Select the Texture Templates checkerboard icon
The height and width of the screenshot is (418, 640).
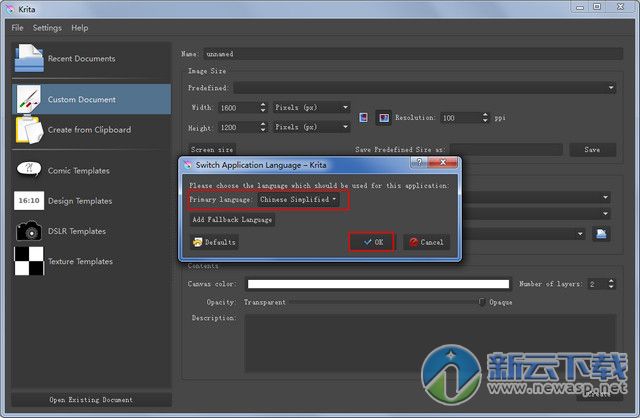pos(28,261)
